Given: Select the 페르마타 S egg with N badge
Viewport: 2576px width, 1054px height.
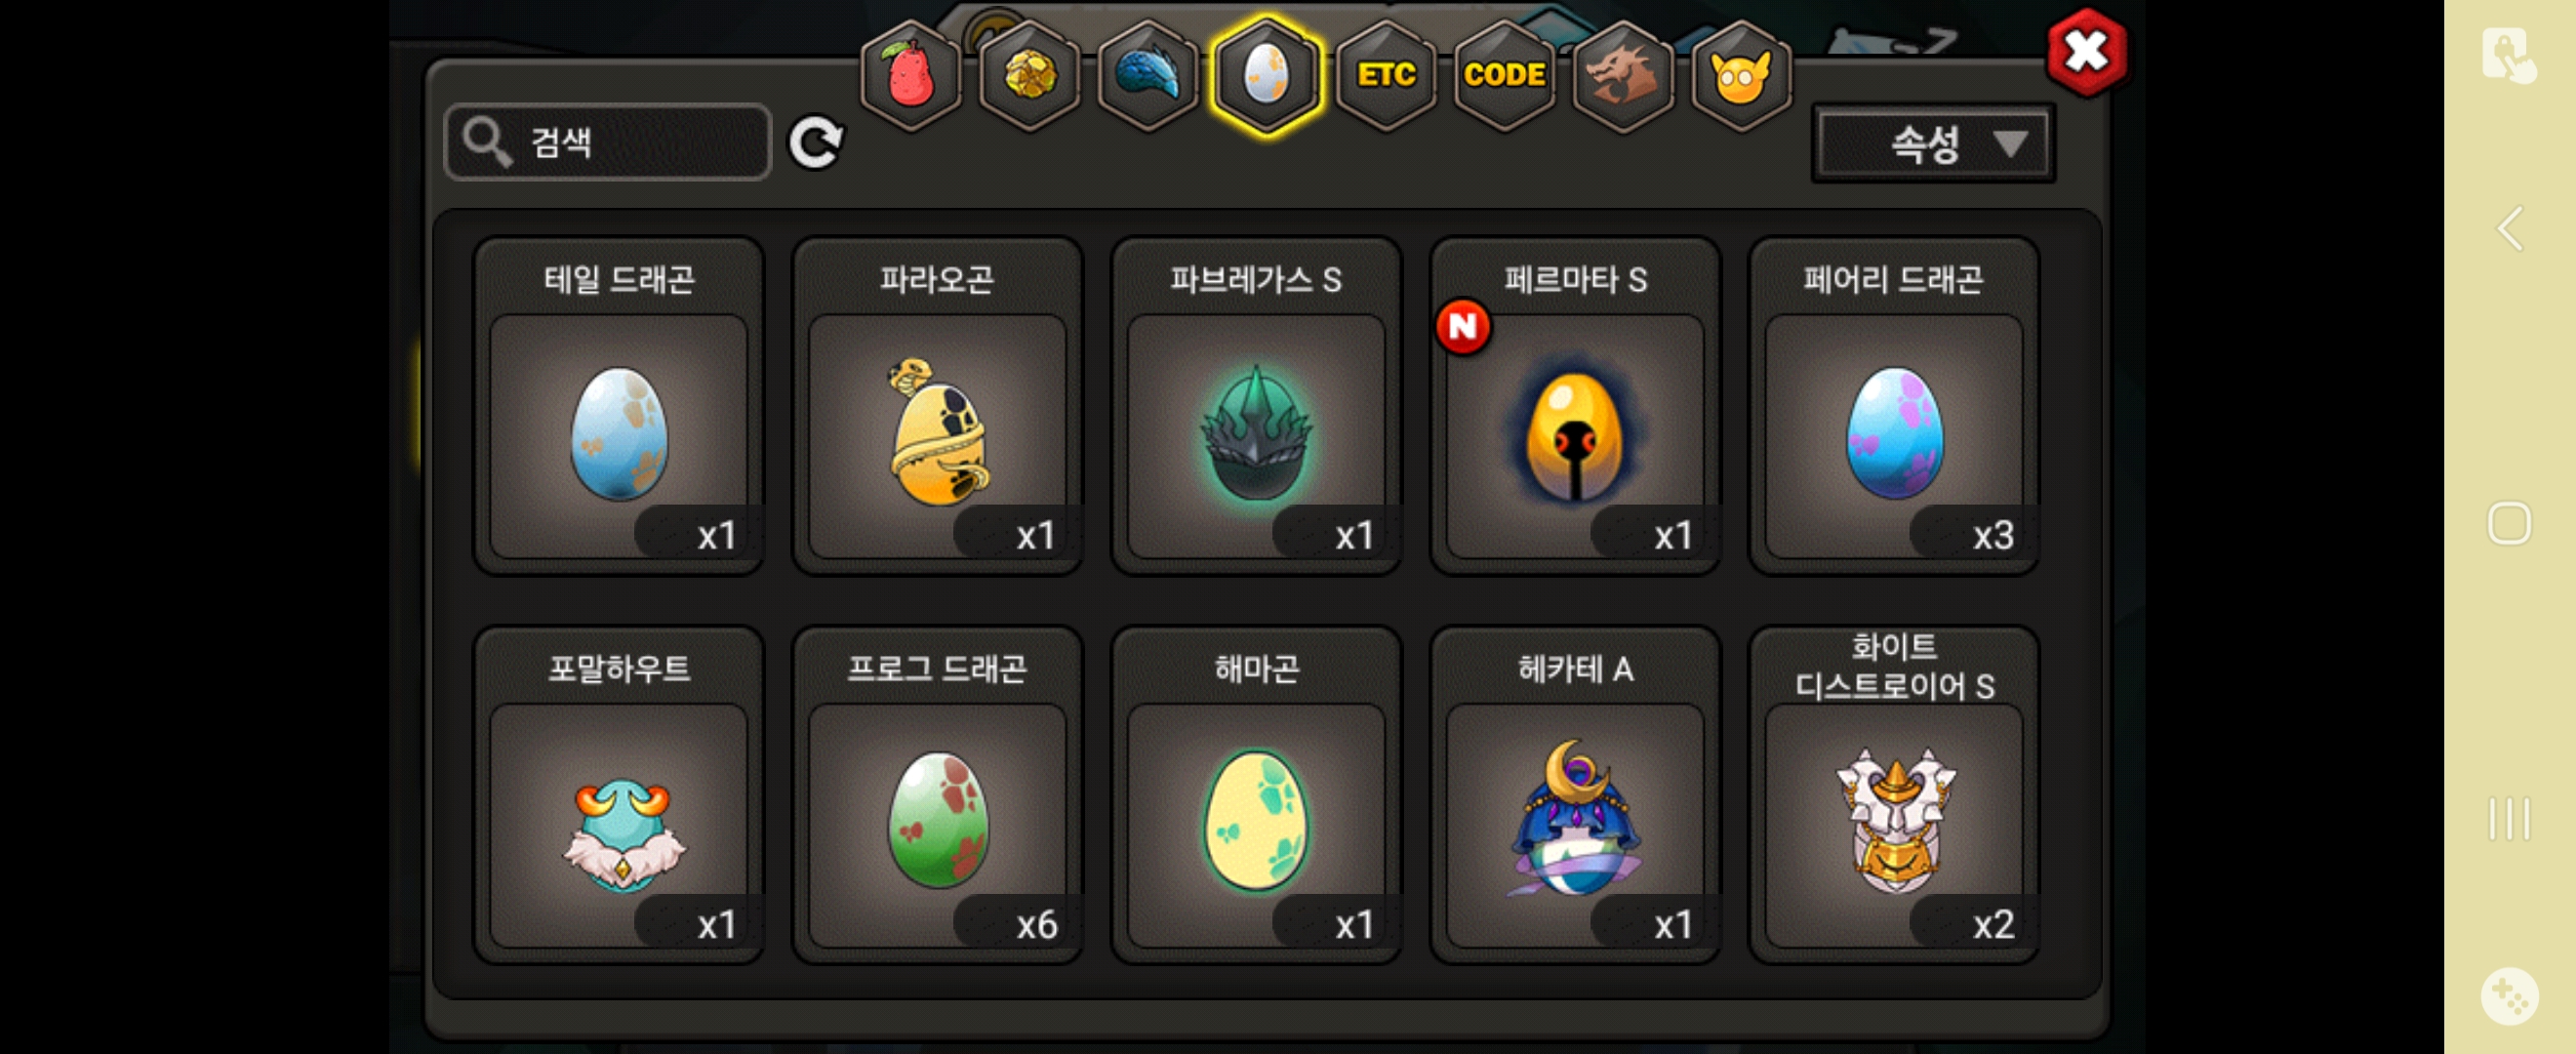Looking at the screenshot, I should pos(1574,406).
